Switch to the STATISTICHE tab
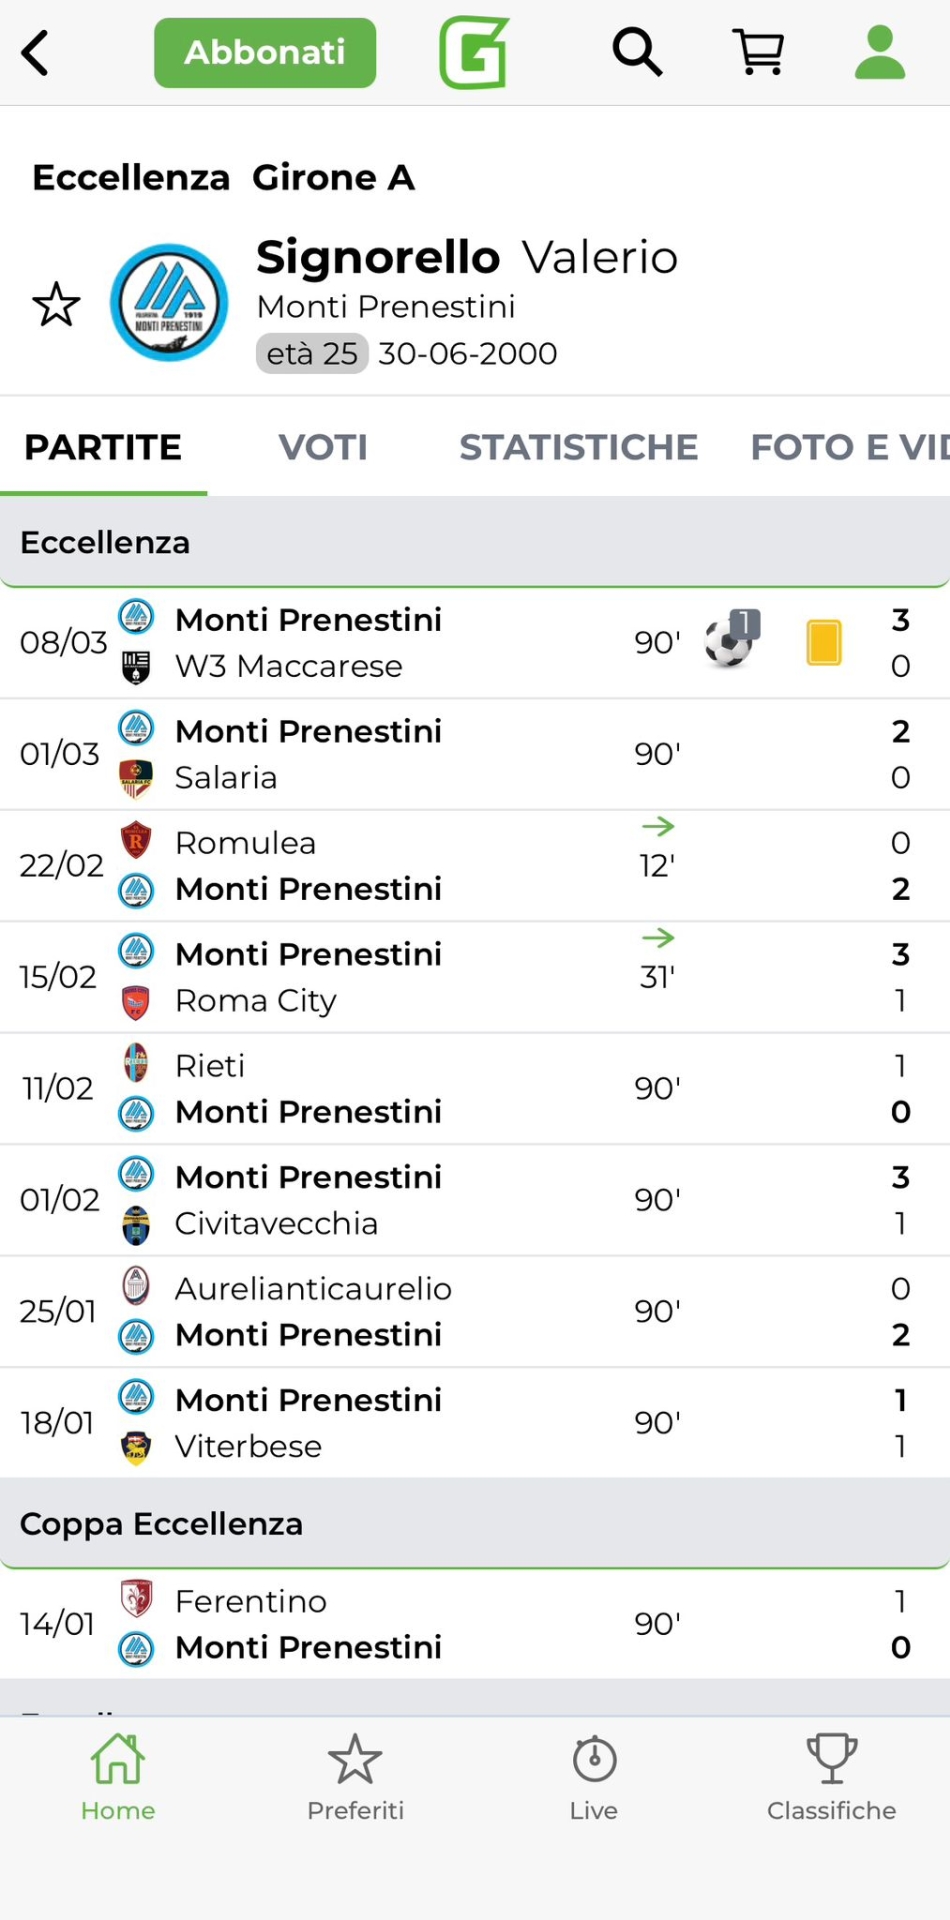950x1920 pixels. [x=578, y=447]
